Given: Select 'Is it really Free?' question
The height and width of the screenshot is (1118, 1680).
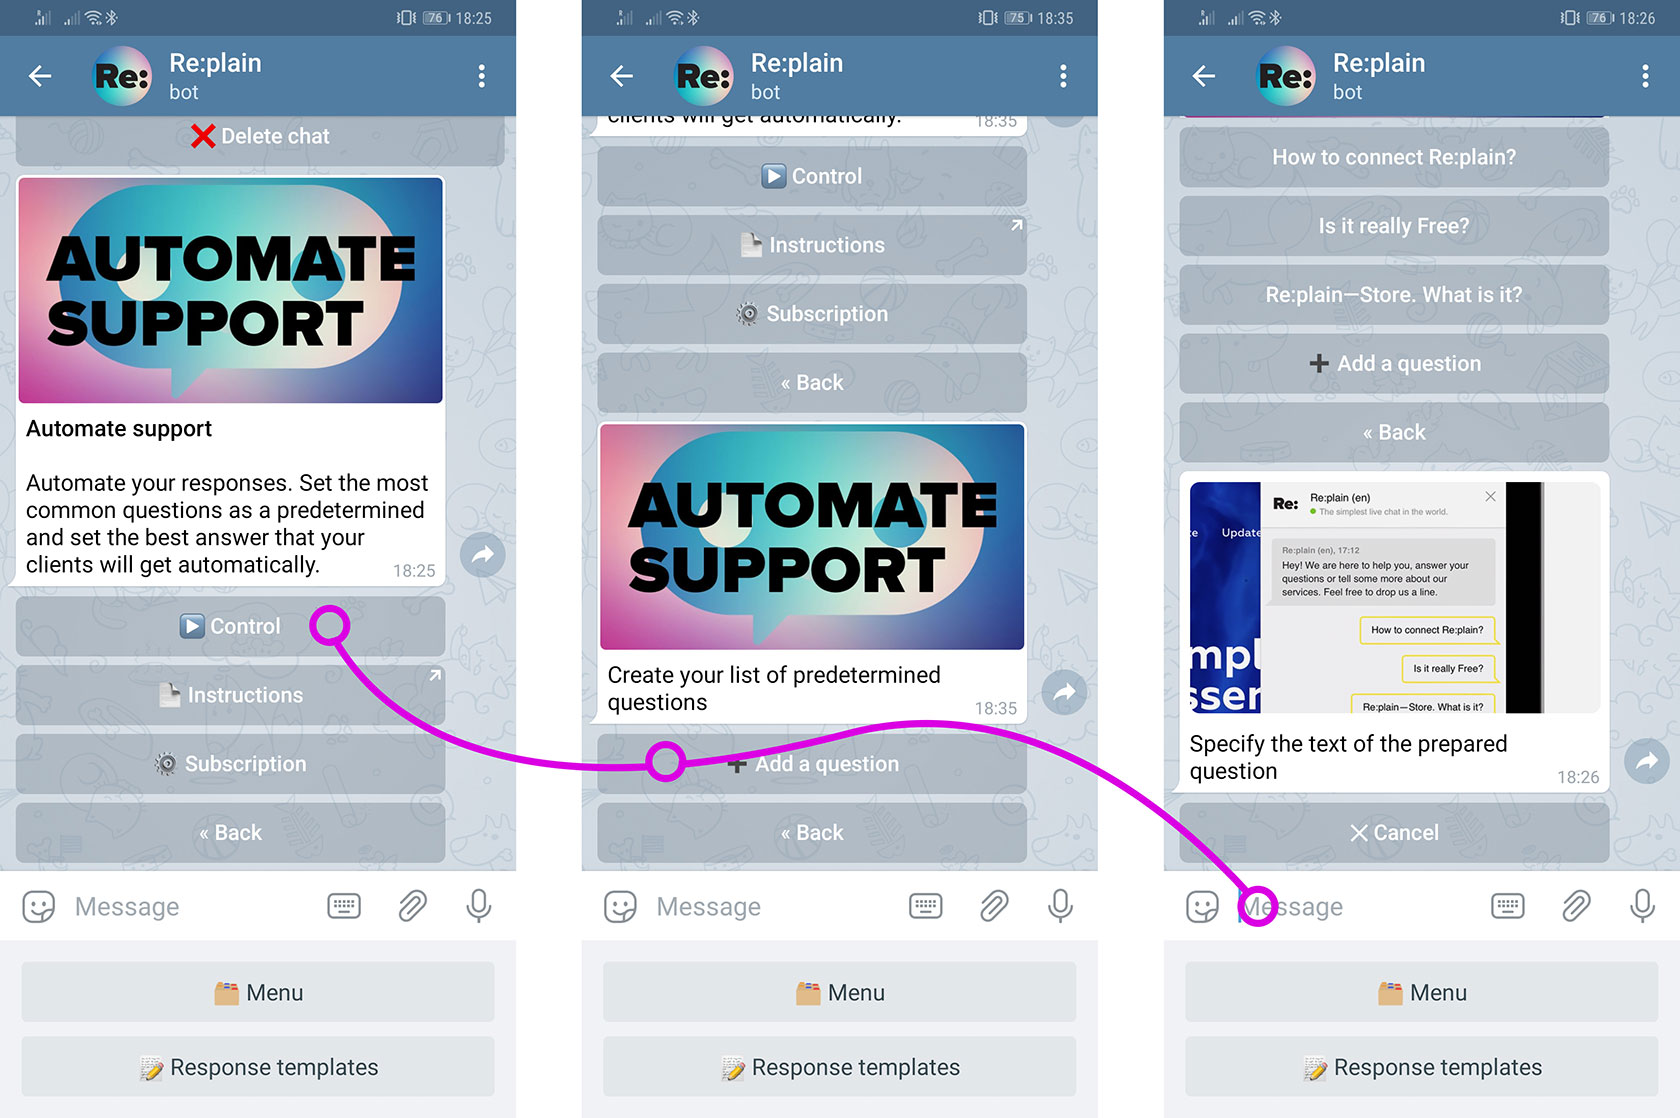Looking at the screenshot, I should 1394,226.
